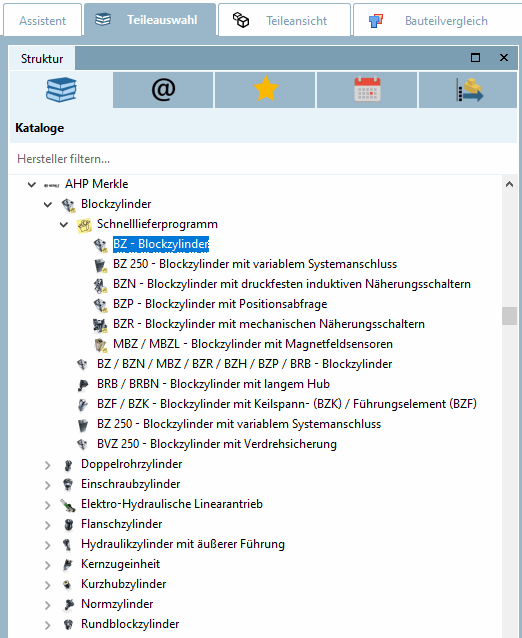Select BZN - Blockzylinder mit druckfesten induktiven Näherungsschaltern
522x638 pixels.
pyautogui.click(x=292, y=284)
